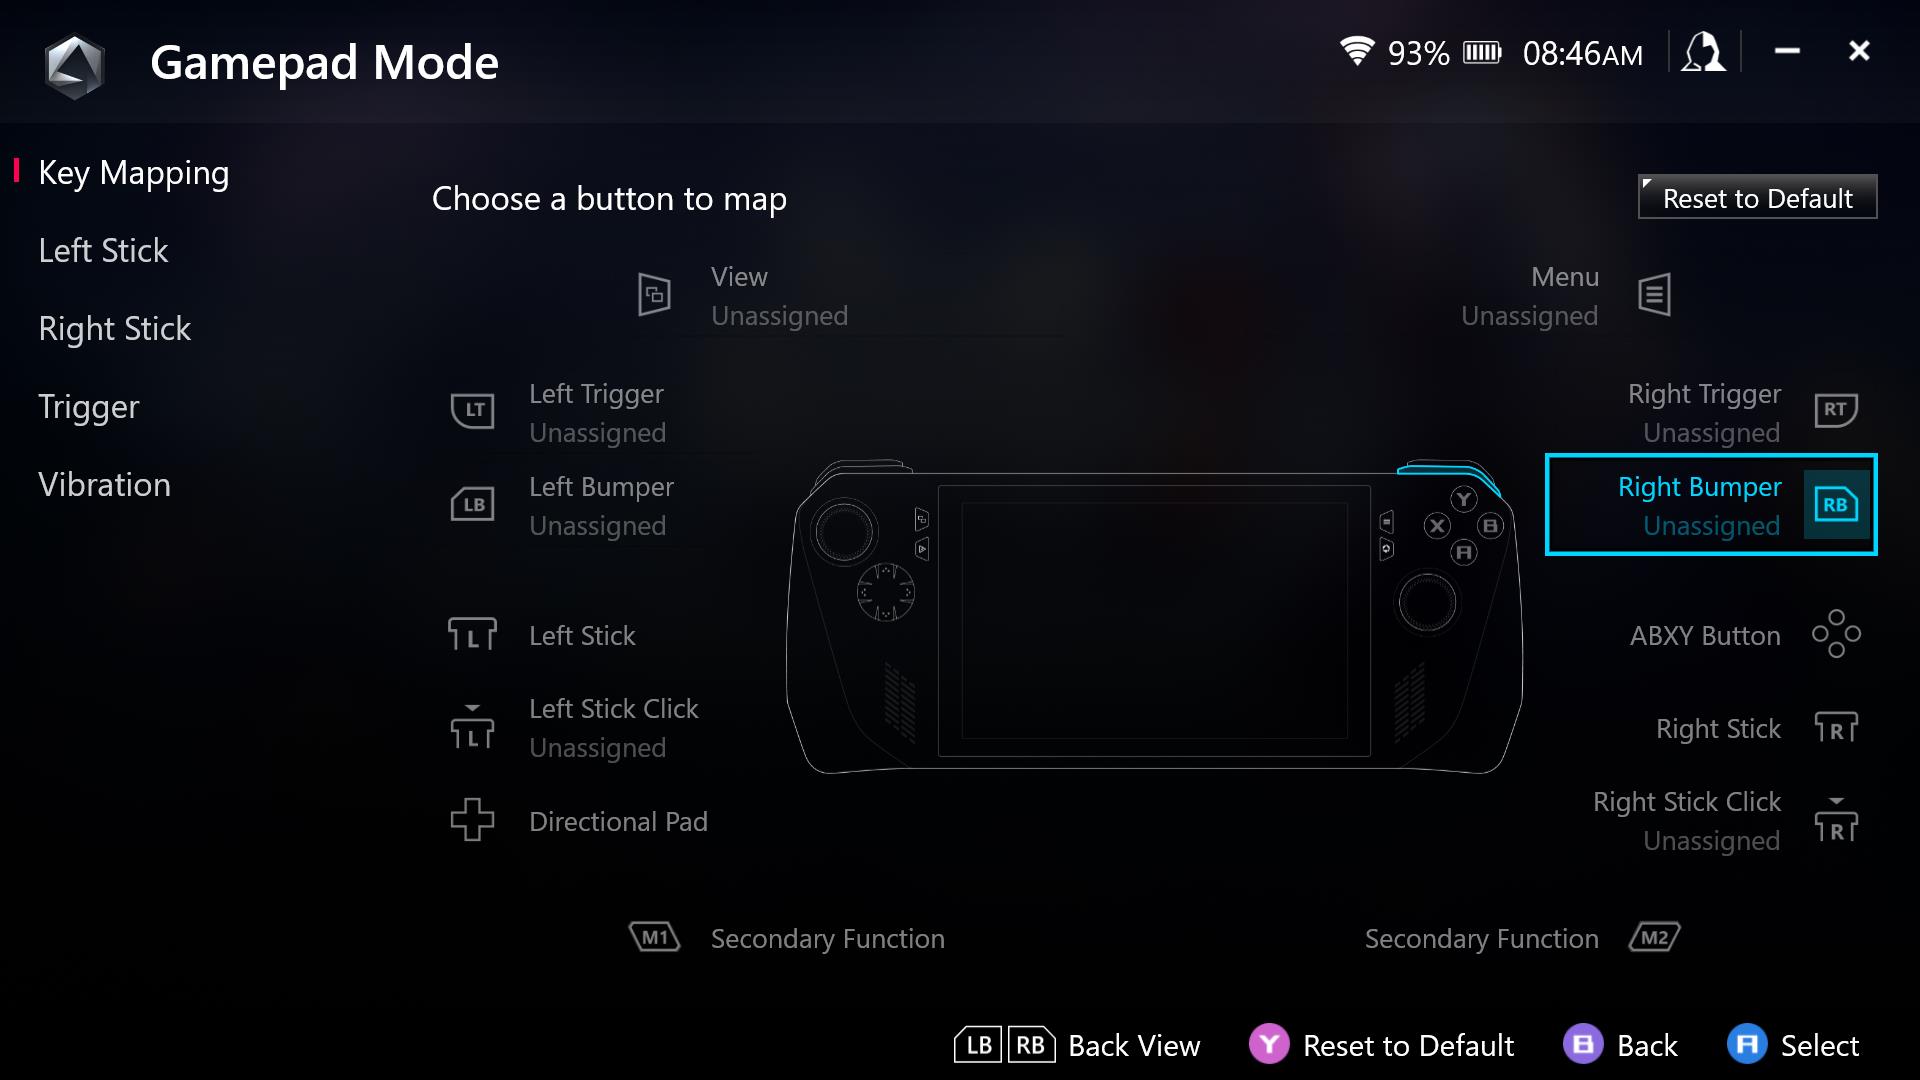Switch to Left Stick settings tab
This screenshot has width=1920, height=1080.
click(102, 251)
